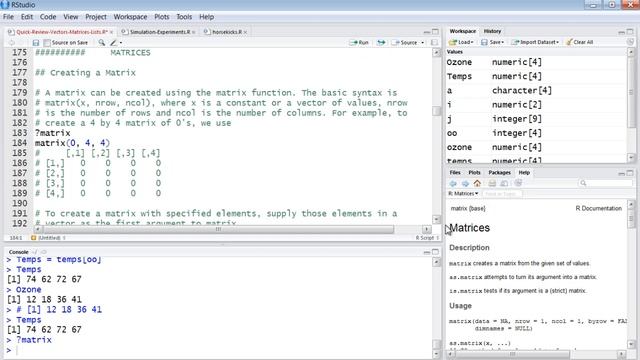Click line 184 matrix(0, 4, 4) code
The image size is (640, 360).
click(72, 143)
